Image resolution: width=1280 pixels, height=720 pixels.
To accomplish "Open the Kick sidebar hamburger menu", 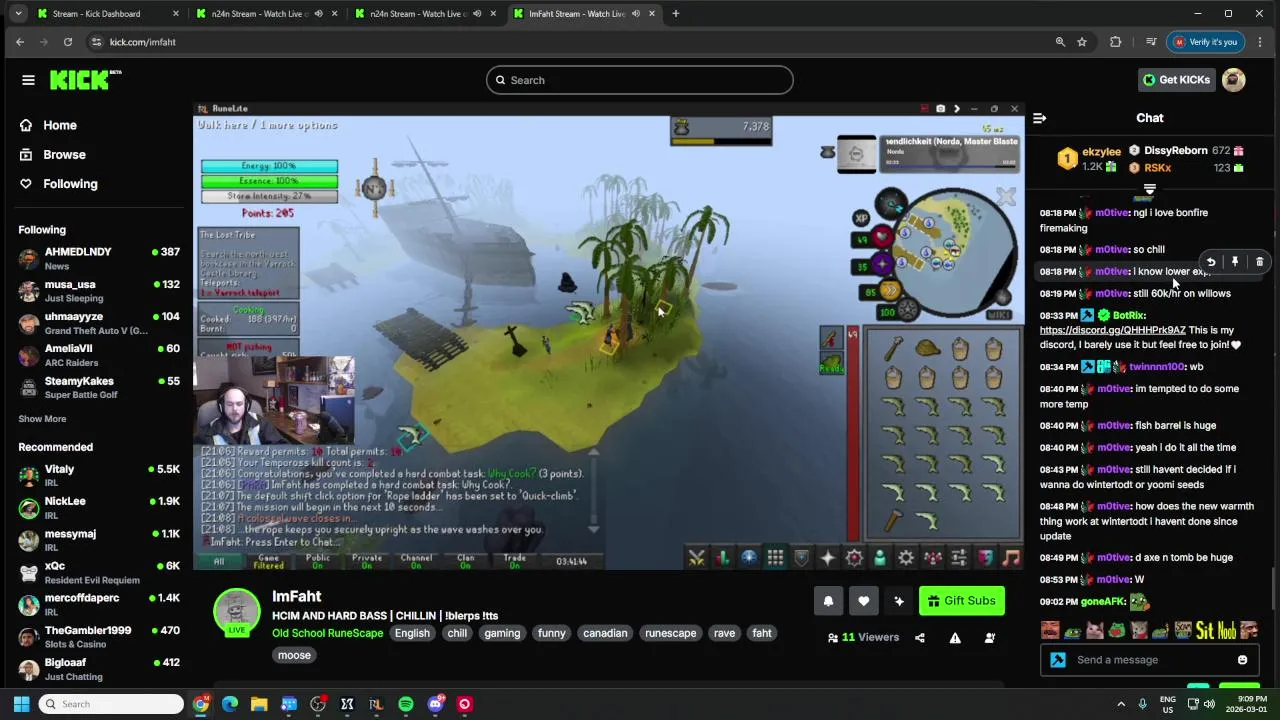I will pyautogui.click(x=28, y=80).
